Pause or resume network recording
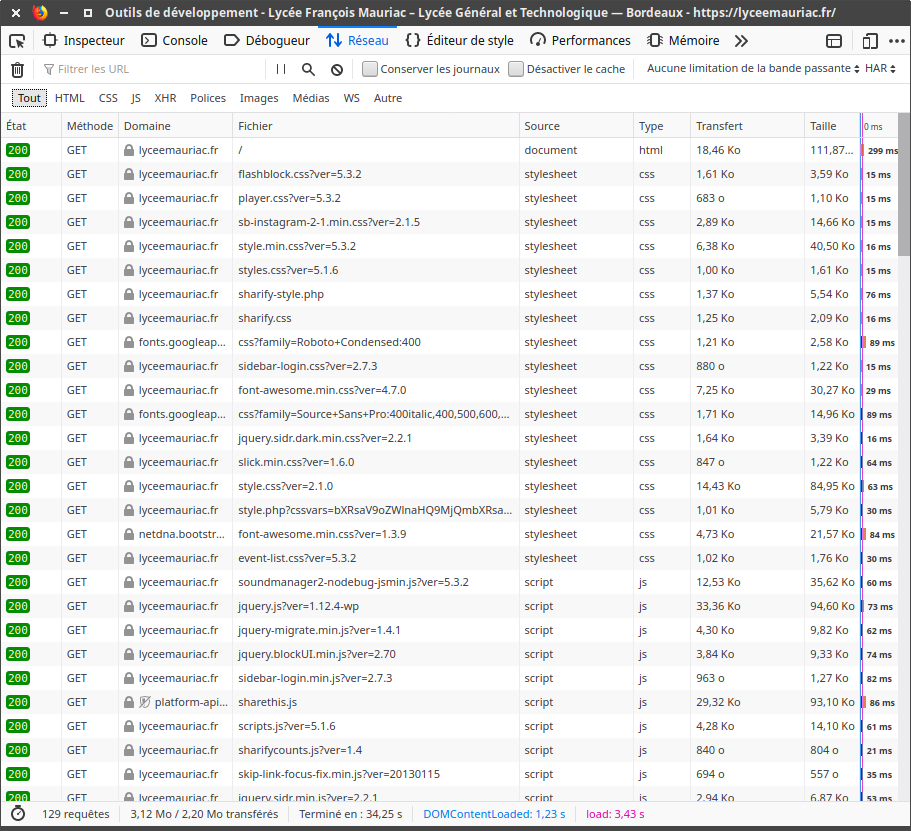This screenshot has height=831, width=911. pos(281,69)
